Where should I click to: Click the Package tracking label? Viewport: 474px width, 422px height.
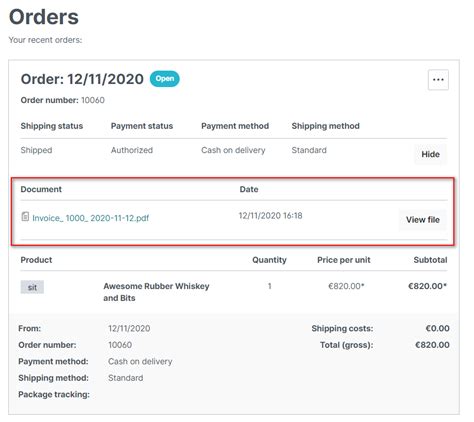54,395
